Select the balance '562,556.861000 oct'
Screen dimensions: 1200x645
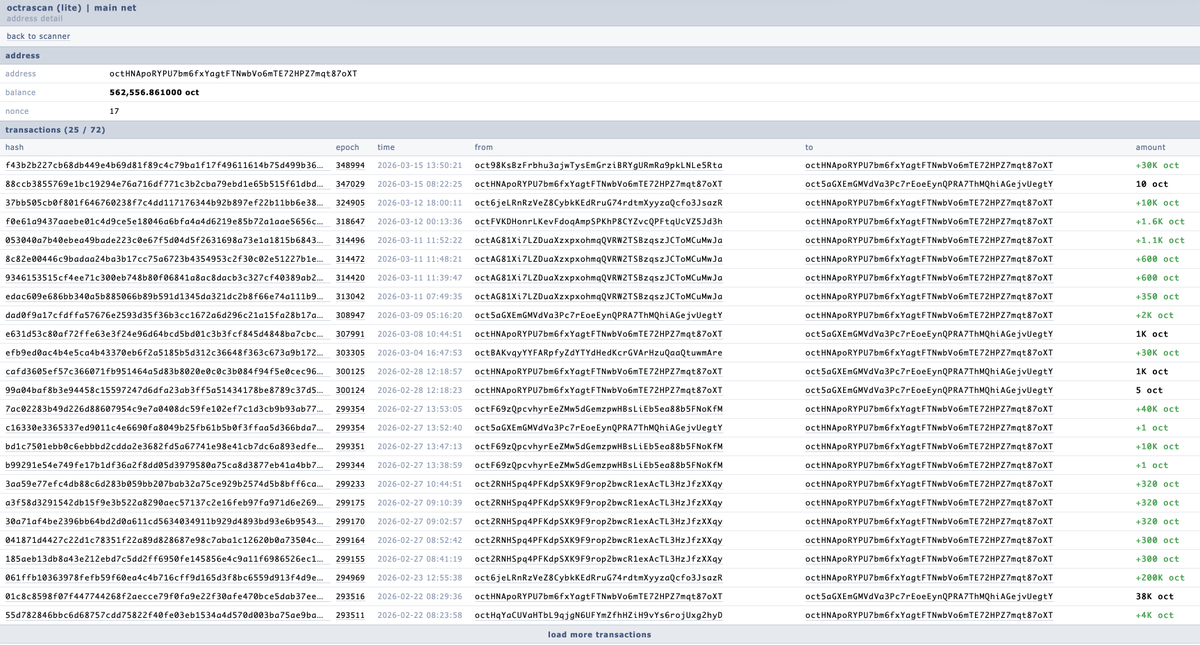tap(154, 92)
